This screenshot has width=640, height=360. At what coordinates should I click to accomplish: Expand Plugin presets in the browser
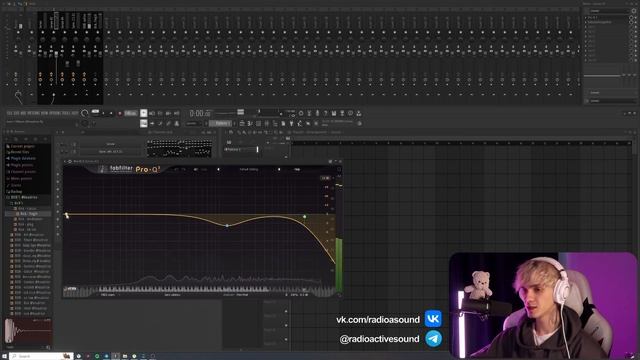[22, 165]
